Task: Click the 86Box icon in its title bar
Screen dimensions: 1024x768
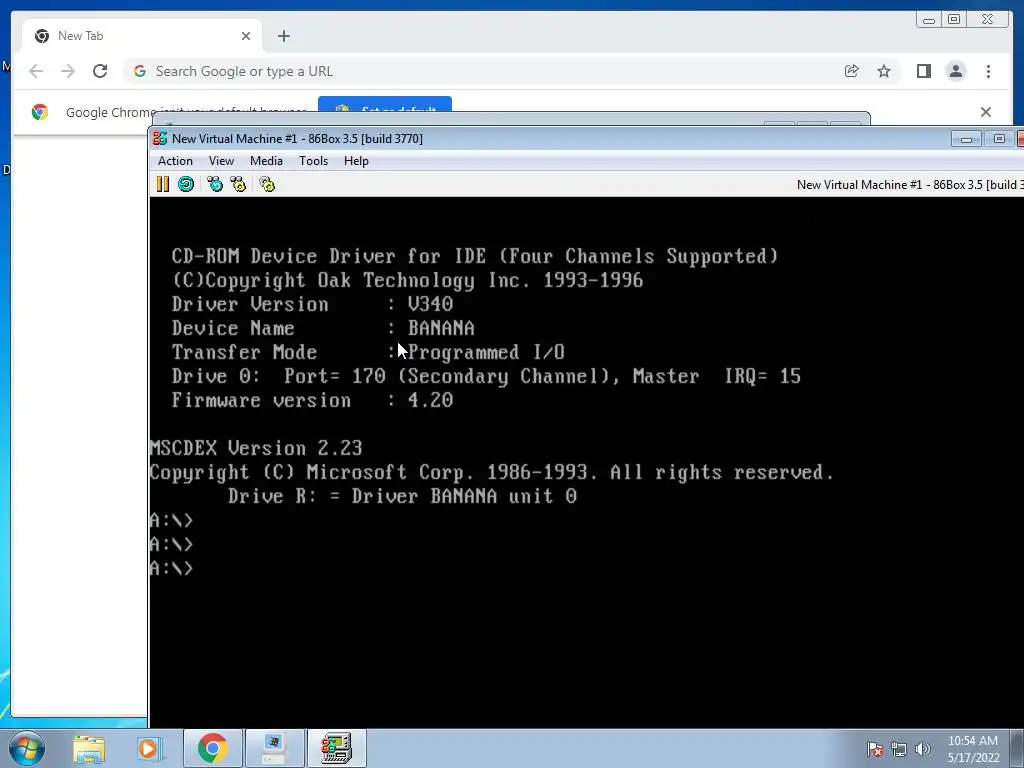Action: click(159, 138)
